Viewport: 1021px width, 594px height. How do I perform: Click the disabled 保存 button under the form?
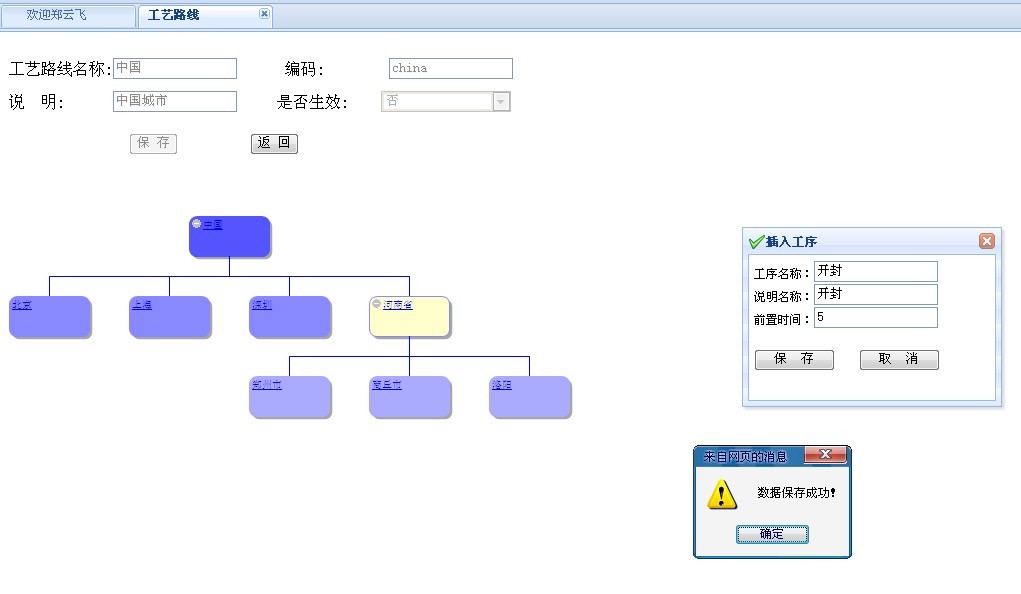(x=153, y=143)
